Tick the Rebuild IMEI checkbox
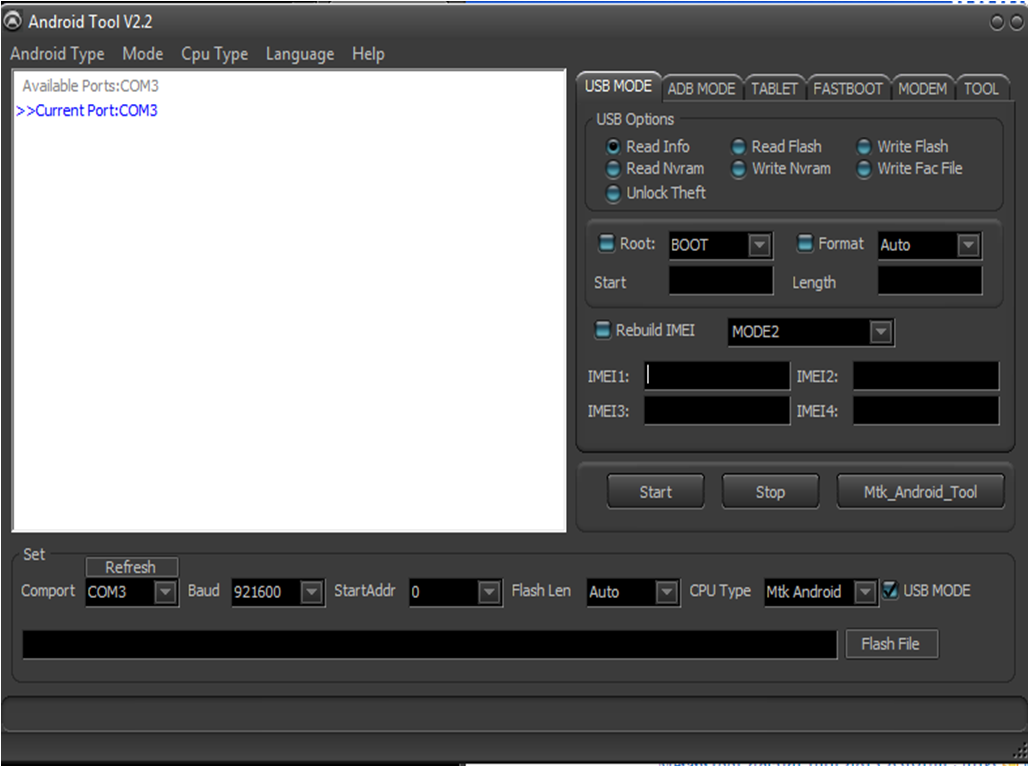The width and height of the screenshot is (1029, 767). point(602,329)
